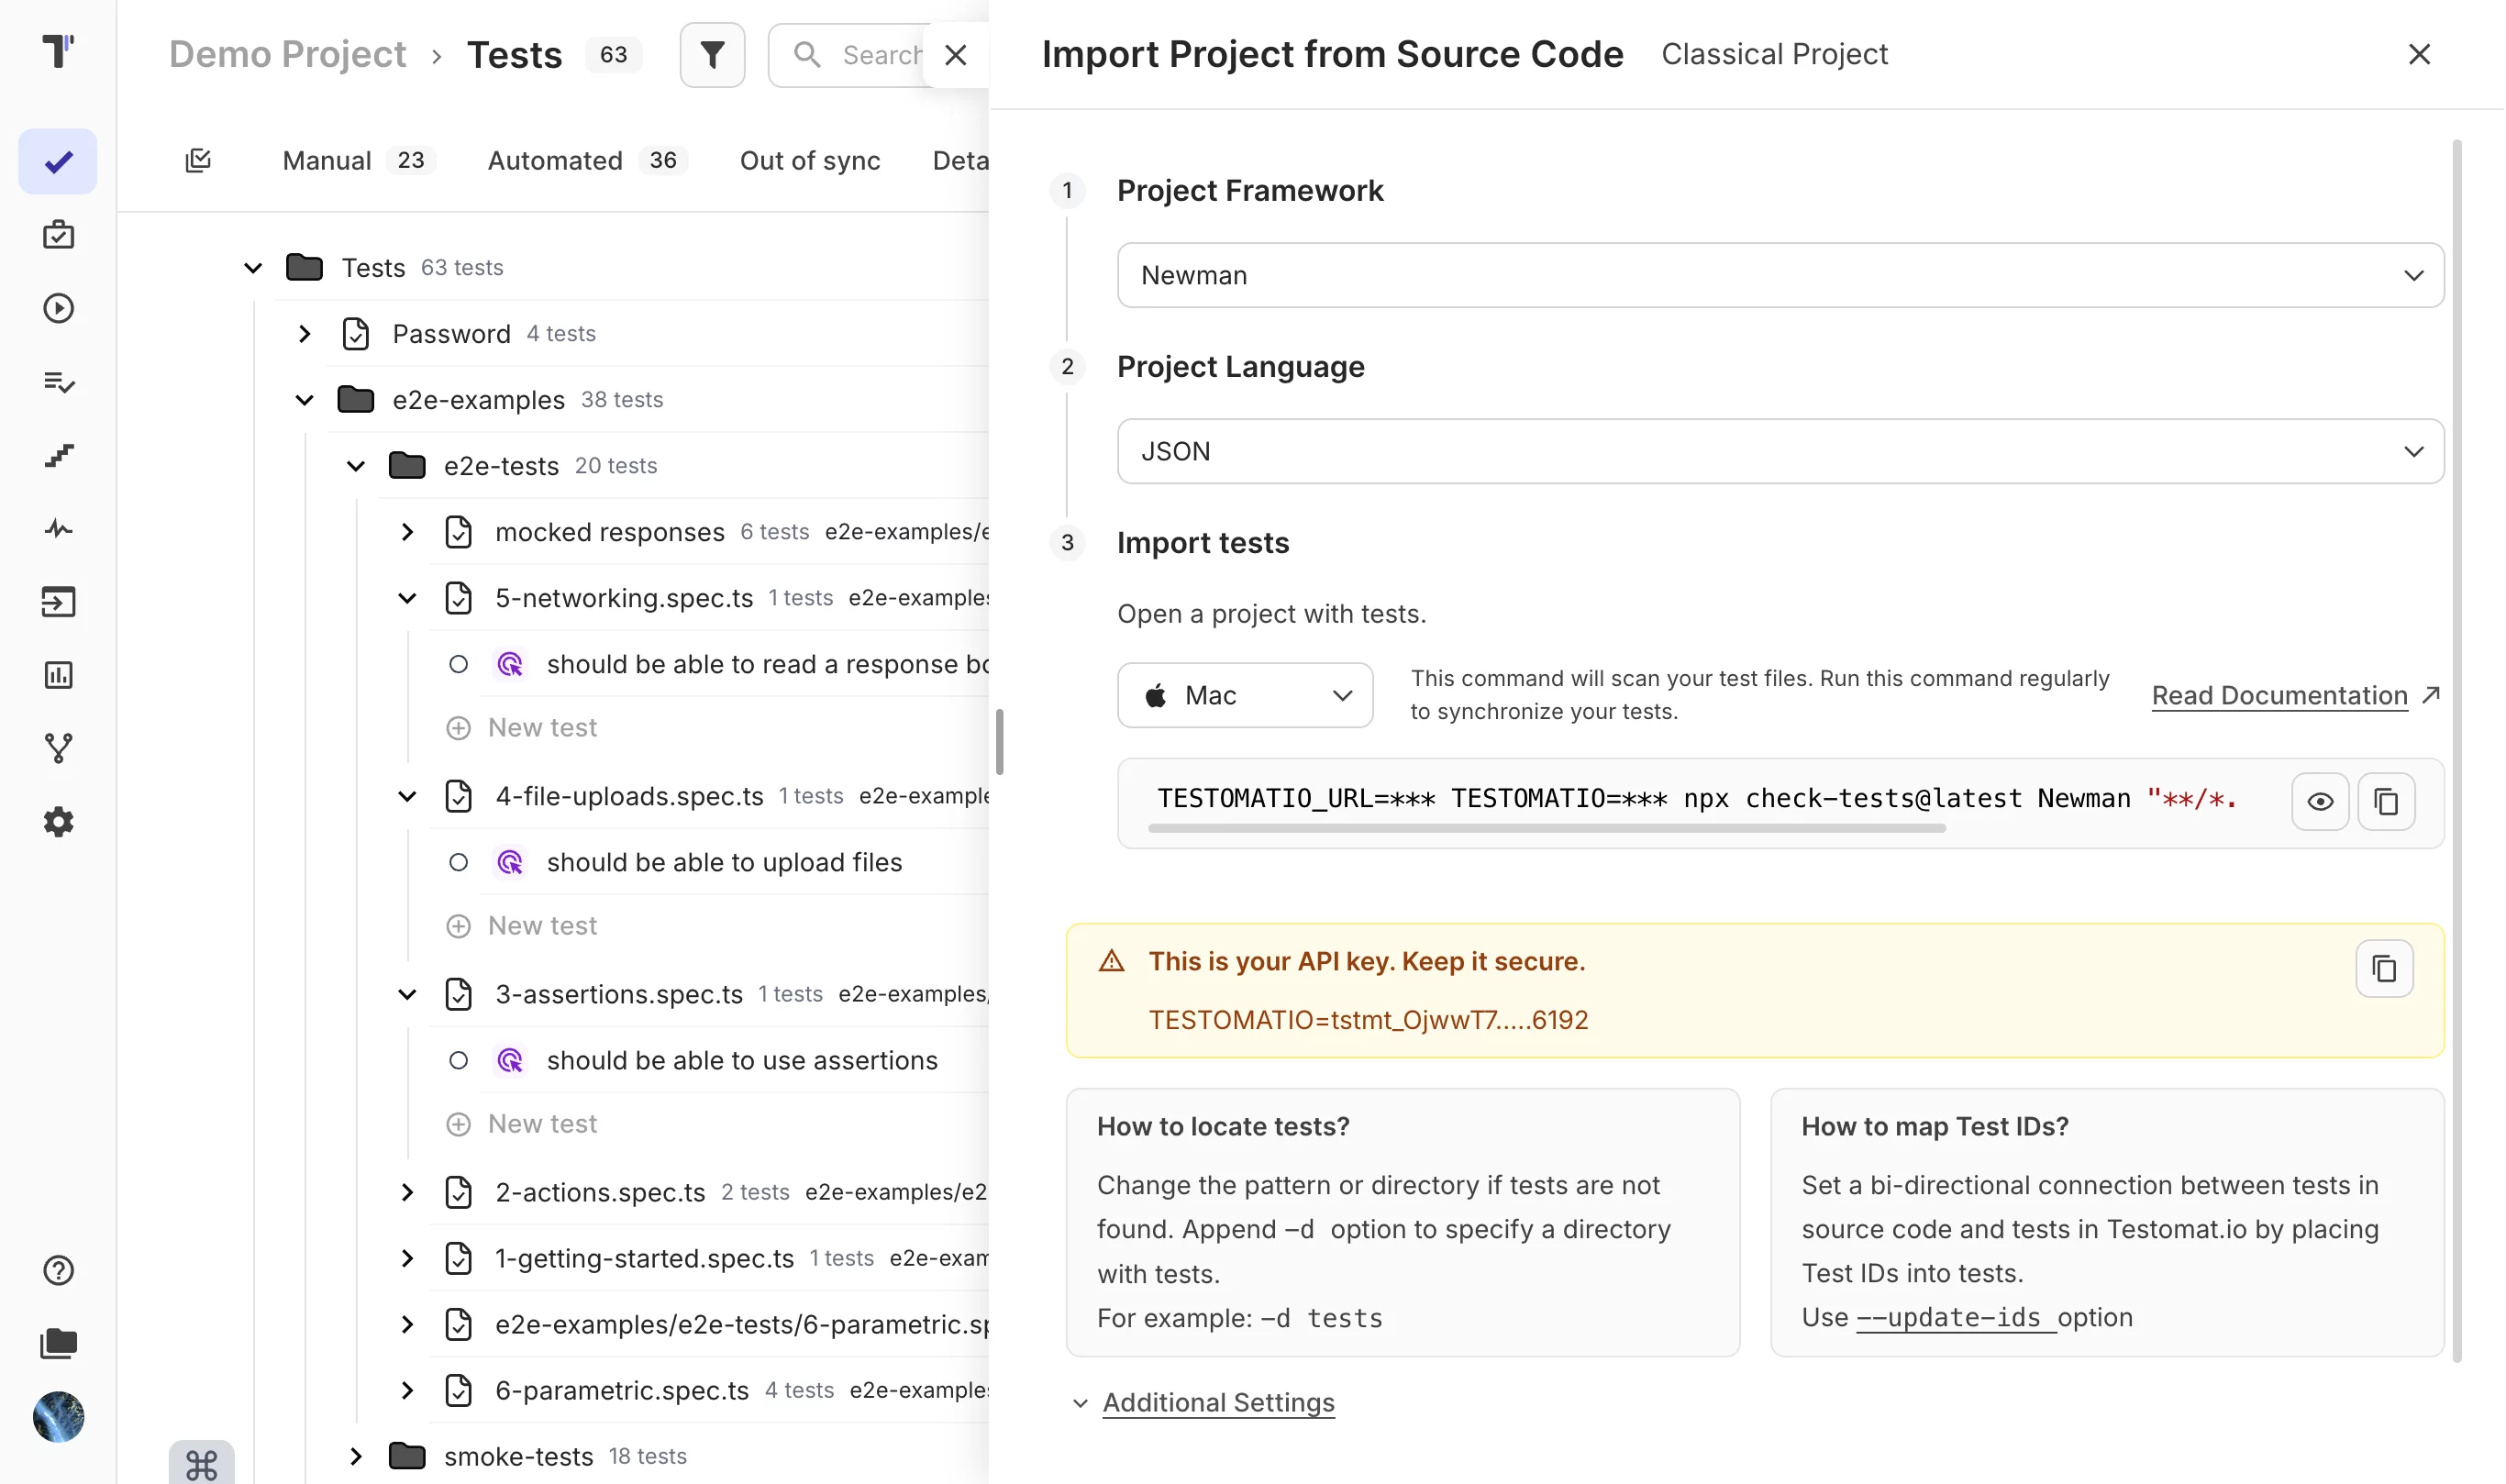The height and width of the screenshot is (1484, 2506).
Task: Expand the Password suite
Action: click(305, 334)
